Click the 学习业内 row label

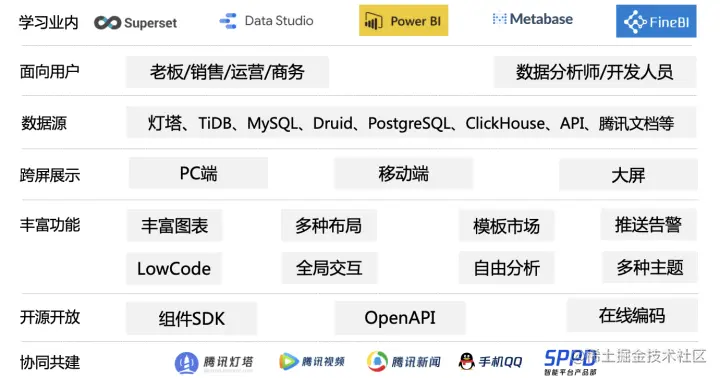coord(48,23)
